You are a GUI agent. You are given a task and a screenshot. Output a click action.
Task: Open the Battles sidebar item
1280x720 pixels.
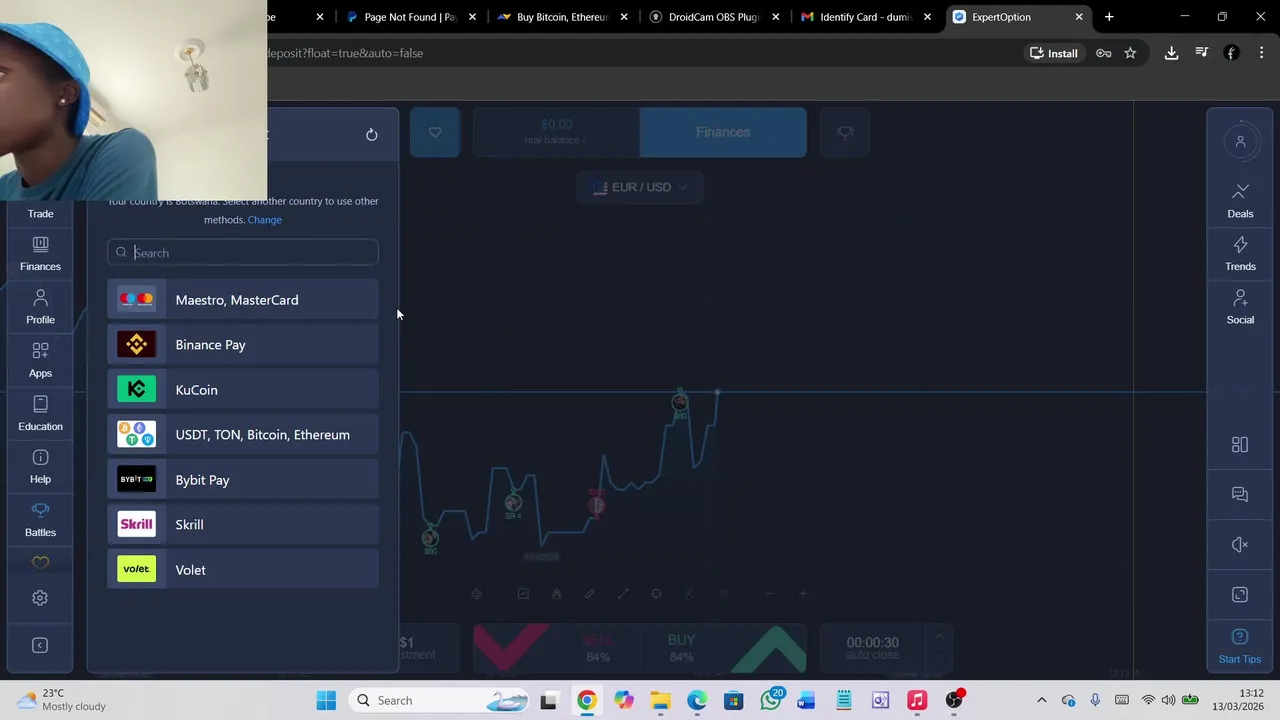[x=40, y=520]
